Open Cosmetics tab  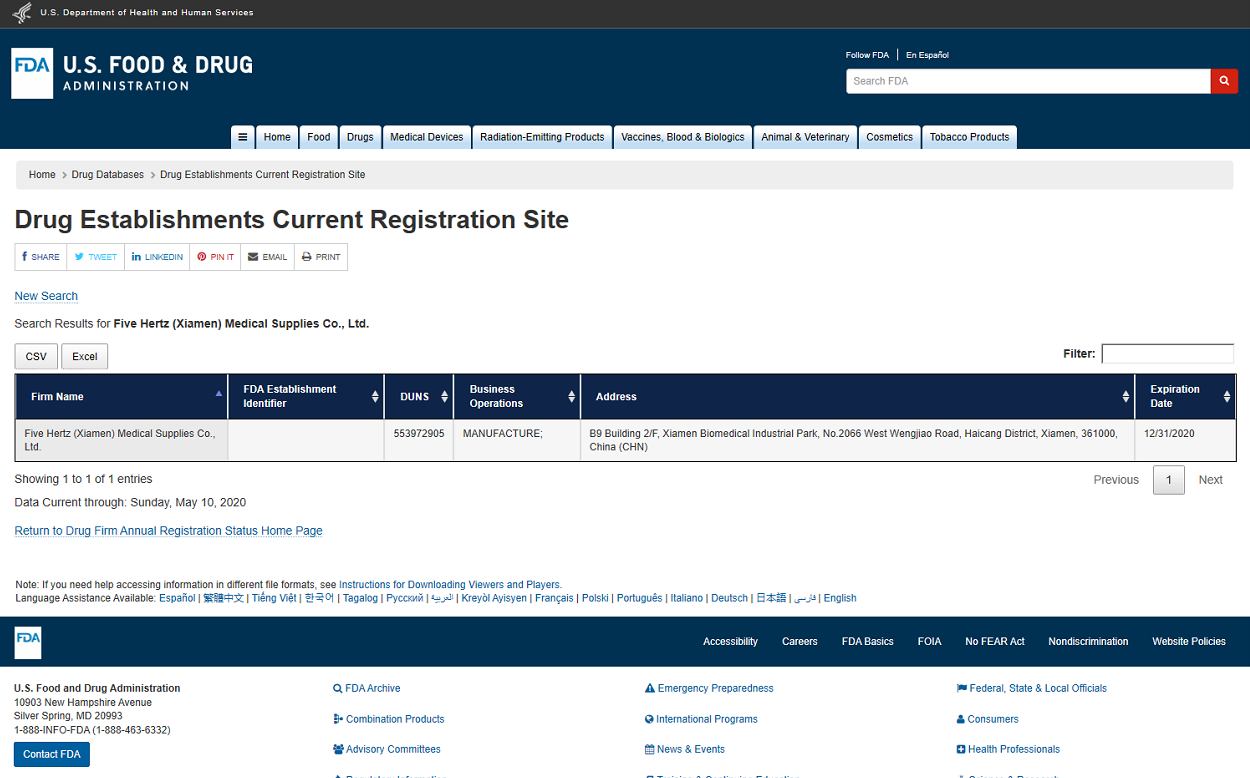(x=890, y=137)
